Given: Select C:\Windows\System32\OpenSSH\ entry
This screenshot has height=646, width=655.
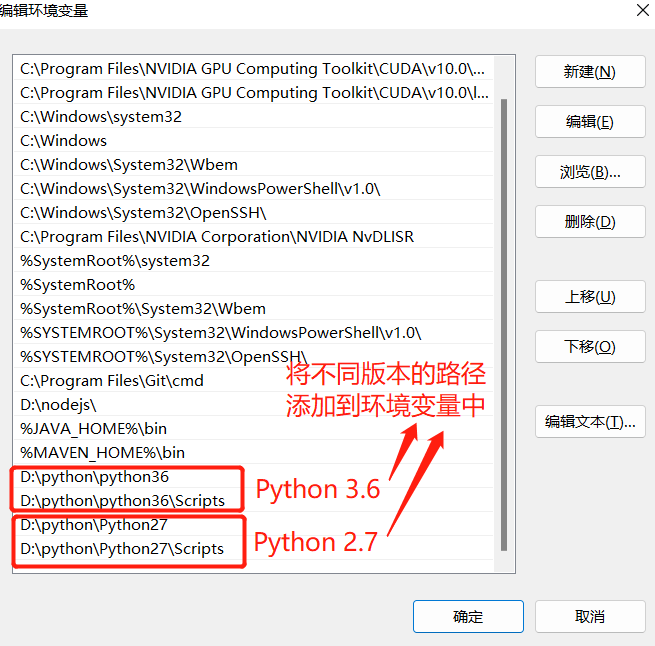Looking at the screenshot, I should coord(254,213).
